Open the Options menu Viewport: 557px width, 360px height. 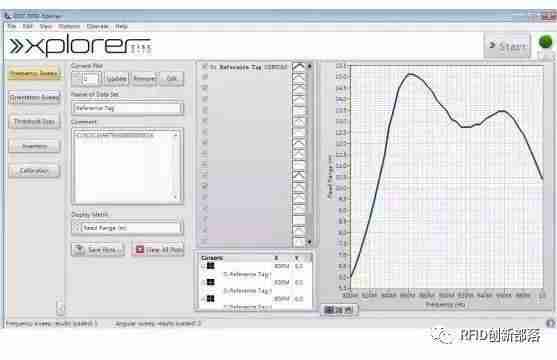[69, 26]
